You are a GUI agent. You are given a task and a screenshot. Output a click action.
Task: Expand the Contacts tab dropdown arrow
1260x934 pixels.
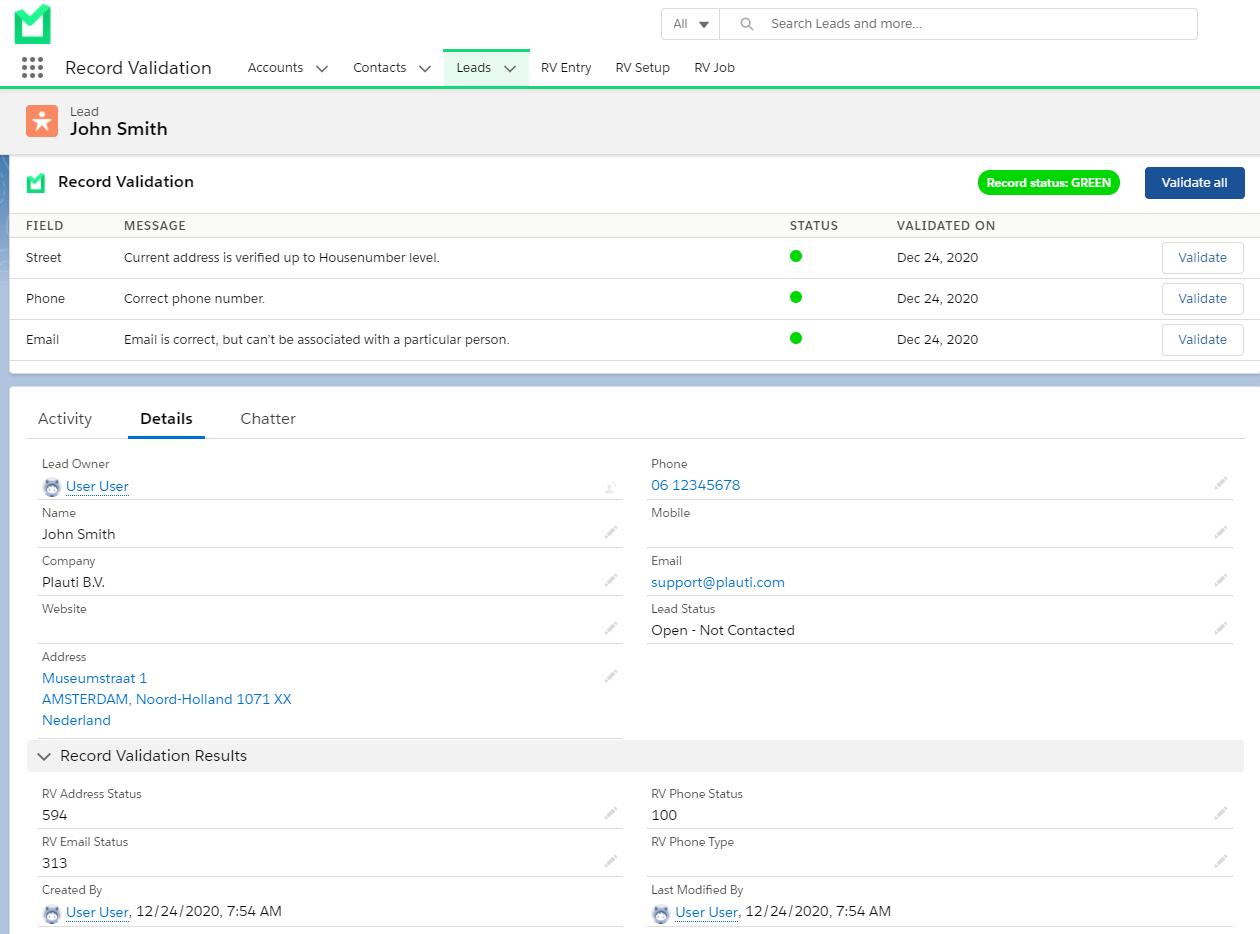pos(425,69)
